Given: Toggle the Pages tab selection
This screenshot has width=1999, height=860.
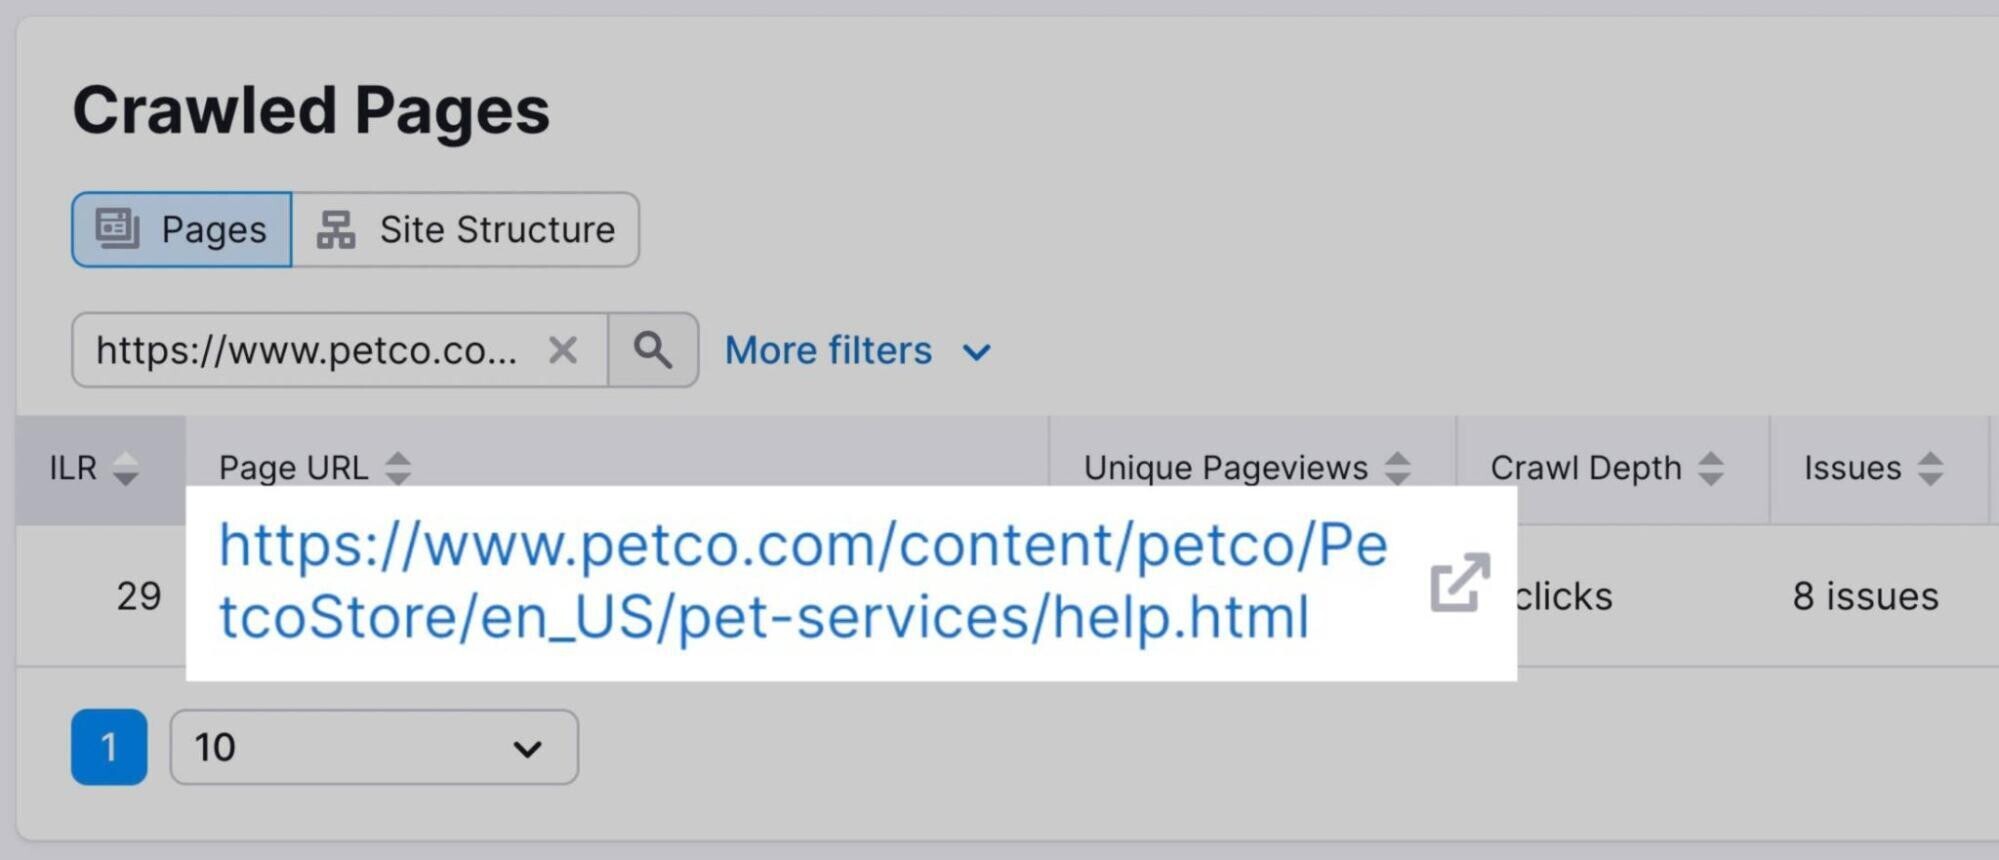Looking at the screenshot, I should tap(180, 229).
